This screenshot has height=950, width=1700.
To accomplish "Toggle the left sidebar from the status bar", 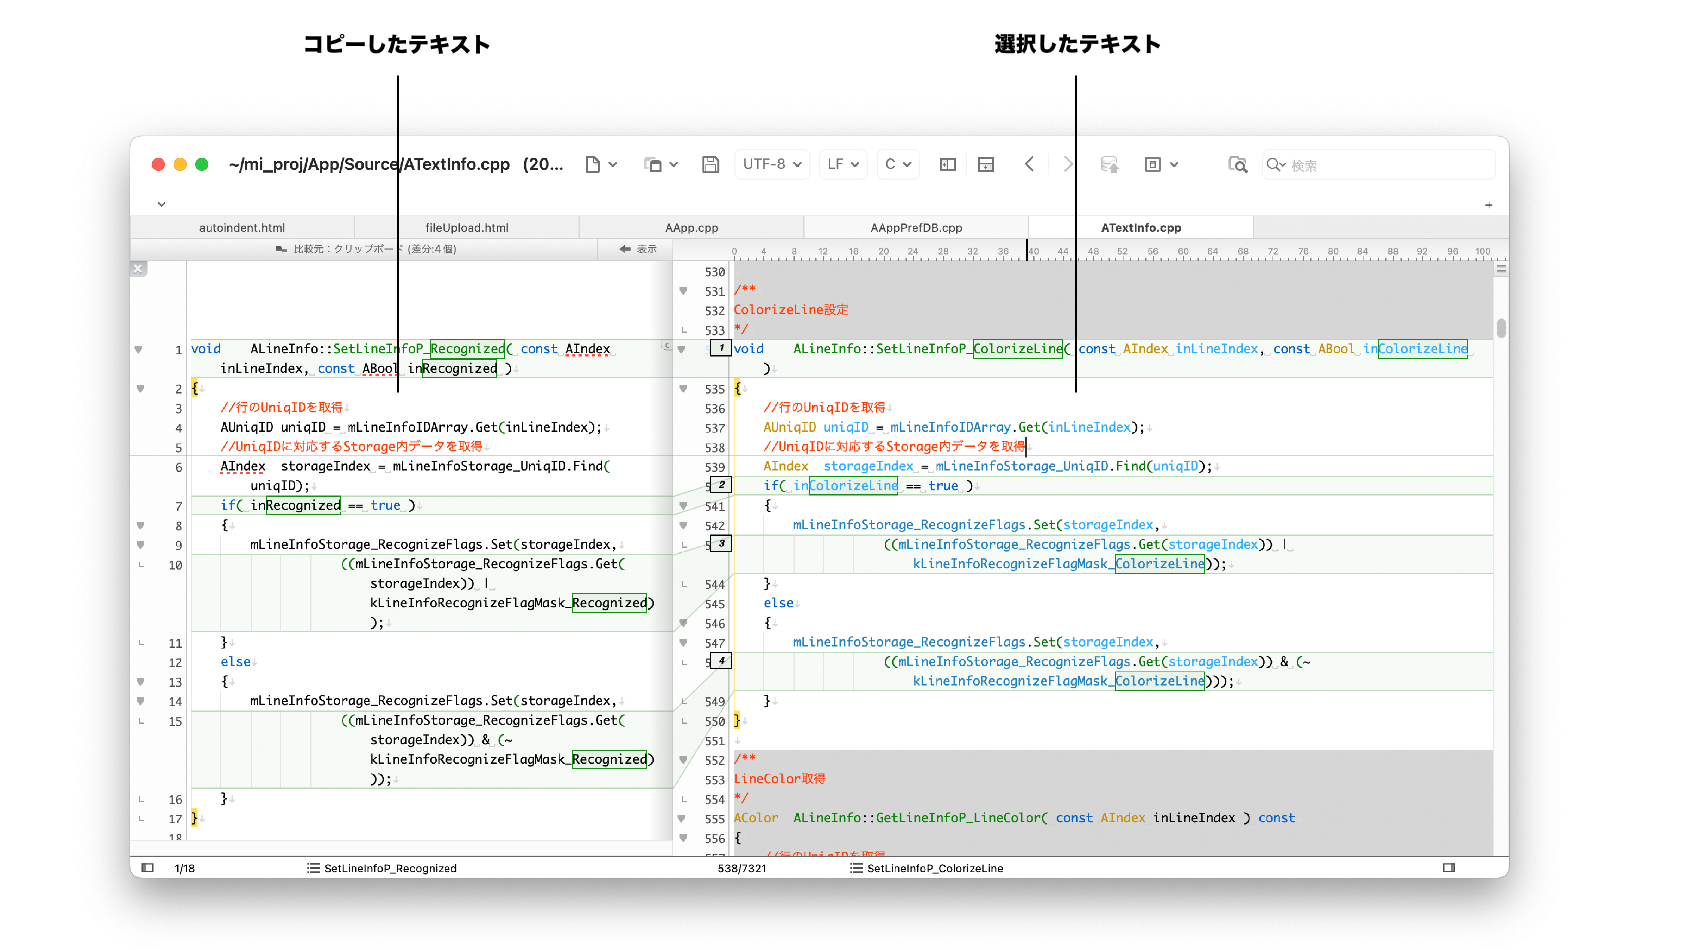I will (147, 868).
